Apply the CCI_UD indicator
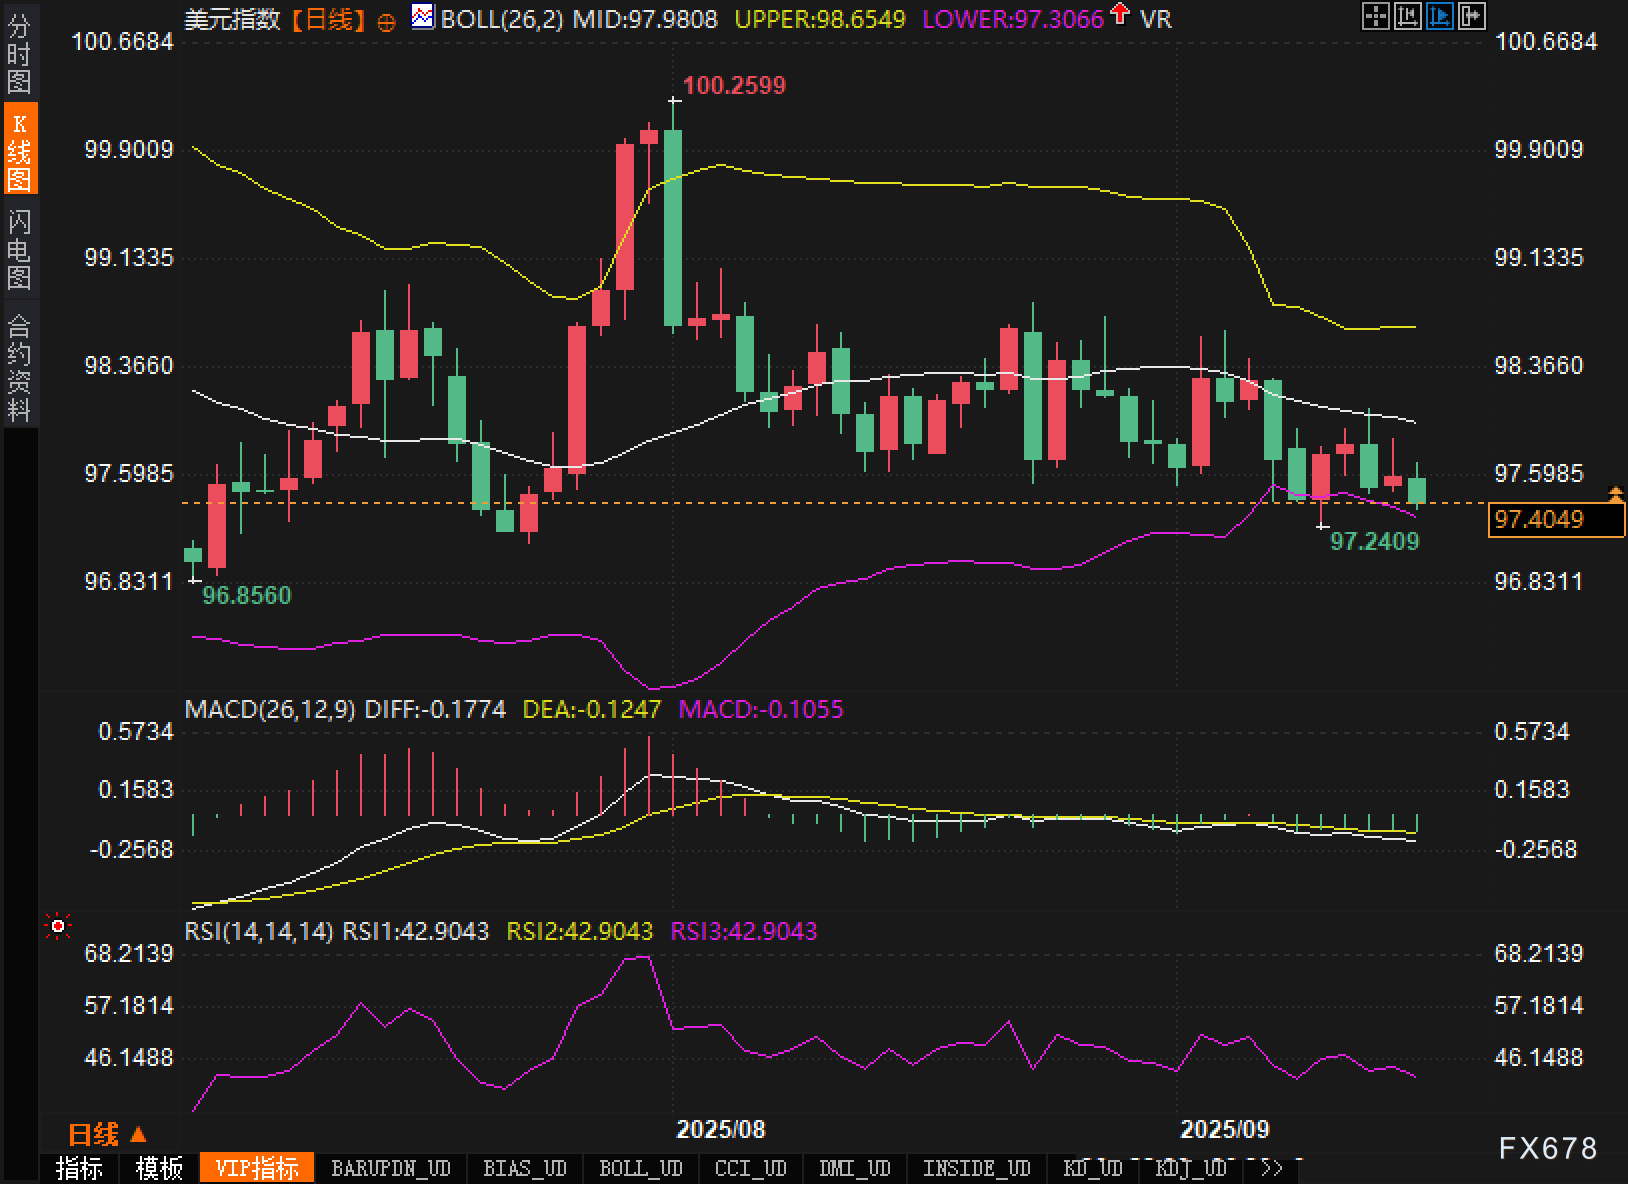 tap(751, 1168)
